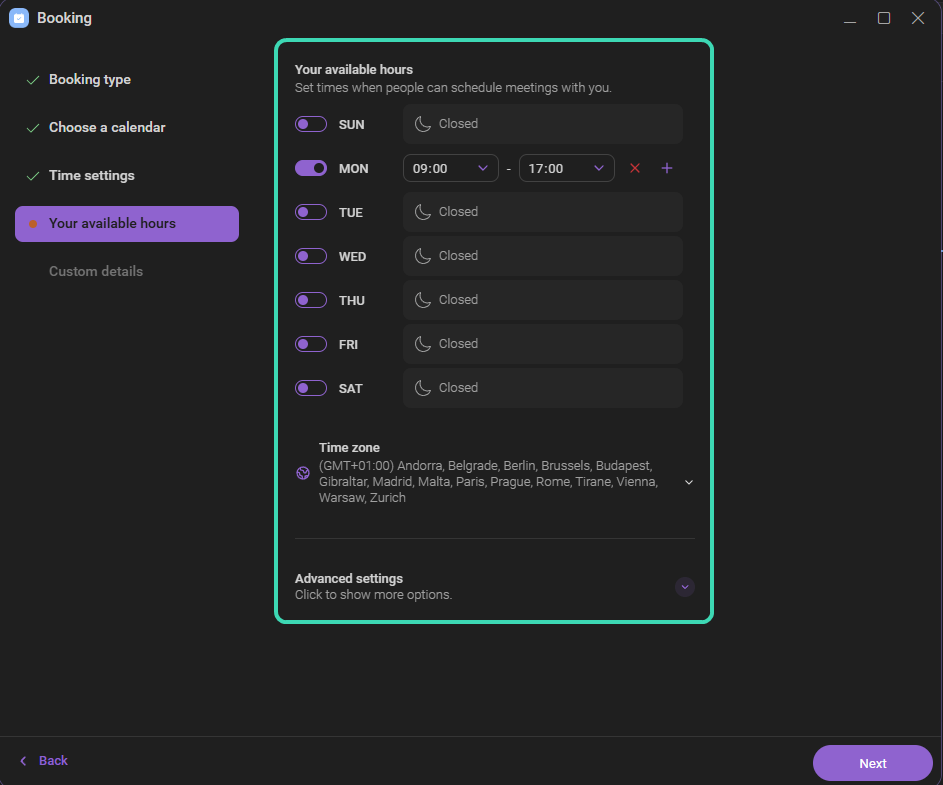This screenshot has width=943, height=785.
Task: Open Choose a calendar step
Action: (x=107, y=128)
